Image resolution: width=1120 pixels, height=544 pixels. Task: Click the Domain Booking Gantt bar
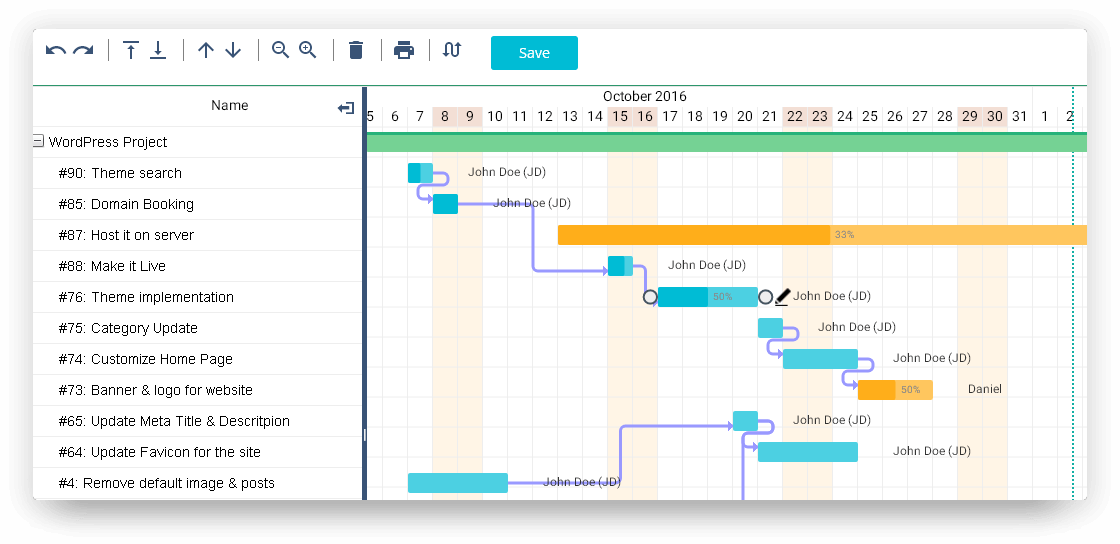click(x=445, y=203)
